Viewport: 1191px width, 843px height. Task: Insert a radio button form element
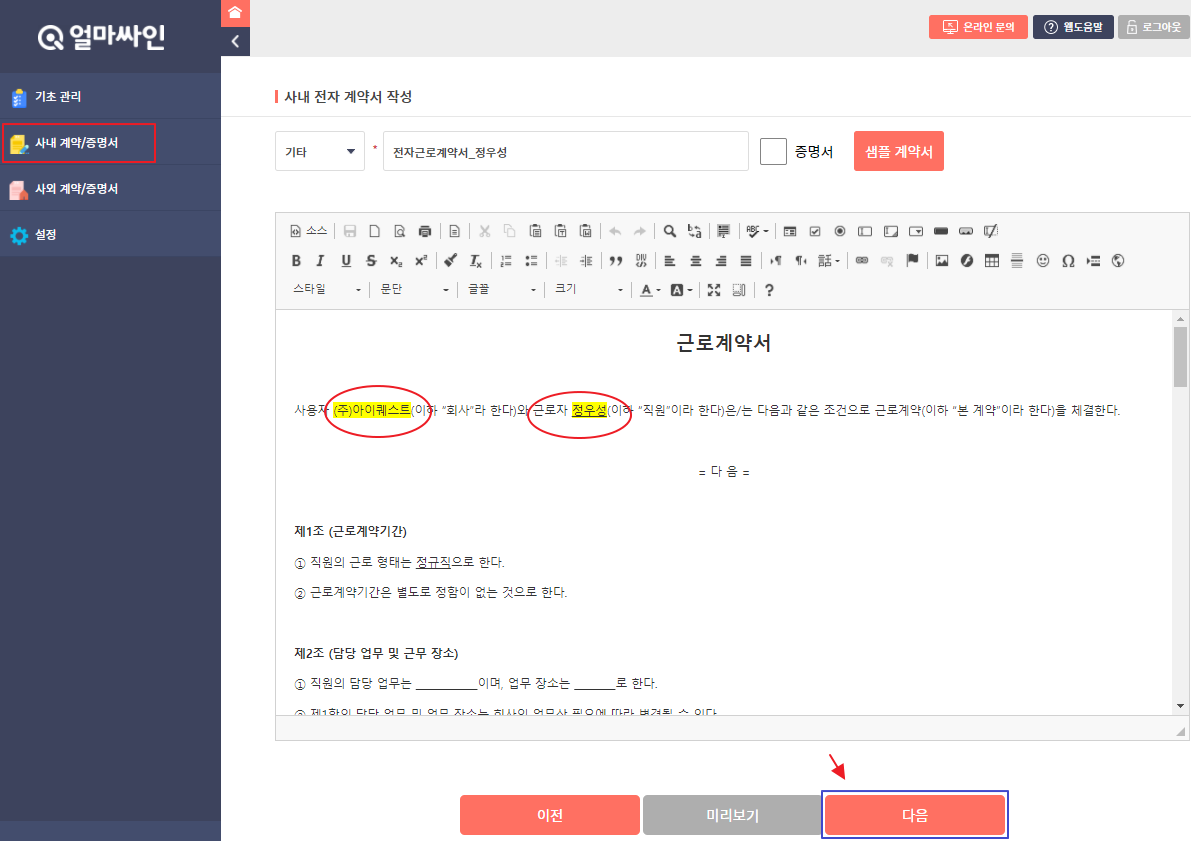[840, 231]
